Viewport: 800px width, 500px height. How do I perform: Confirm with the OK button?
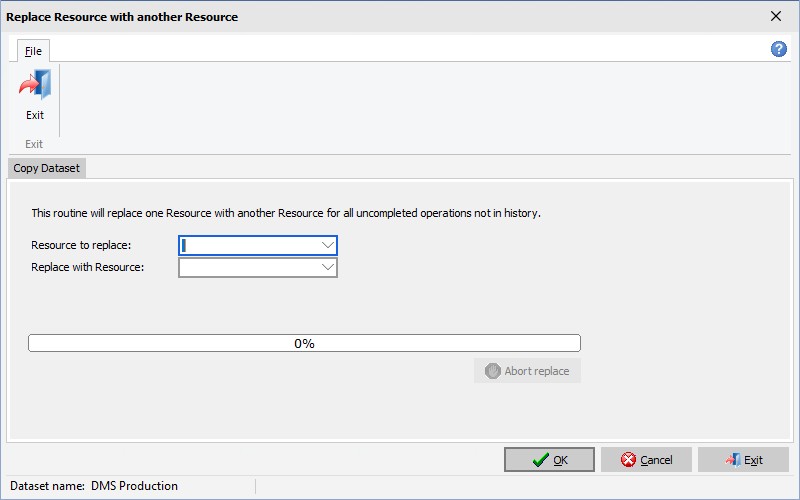[x=549, y=460]
